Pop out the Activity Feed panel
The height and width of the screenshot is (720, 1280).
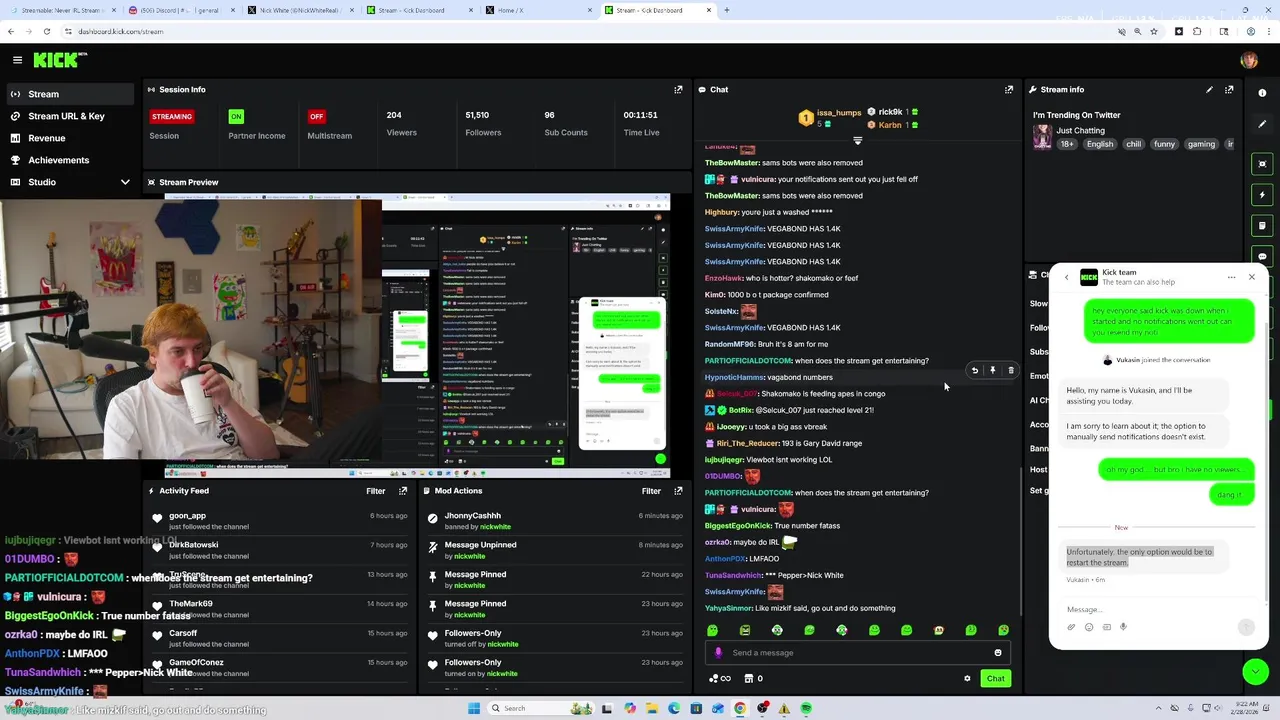(x=403, y=491)
